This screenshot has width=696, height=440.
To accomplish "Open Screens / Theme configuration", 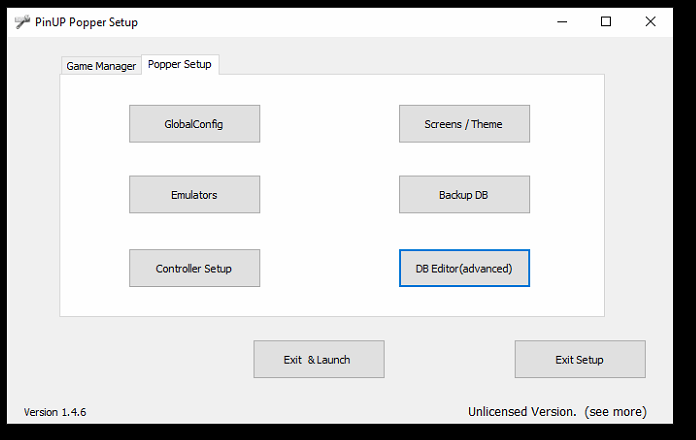I will 464,124.
